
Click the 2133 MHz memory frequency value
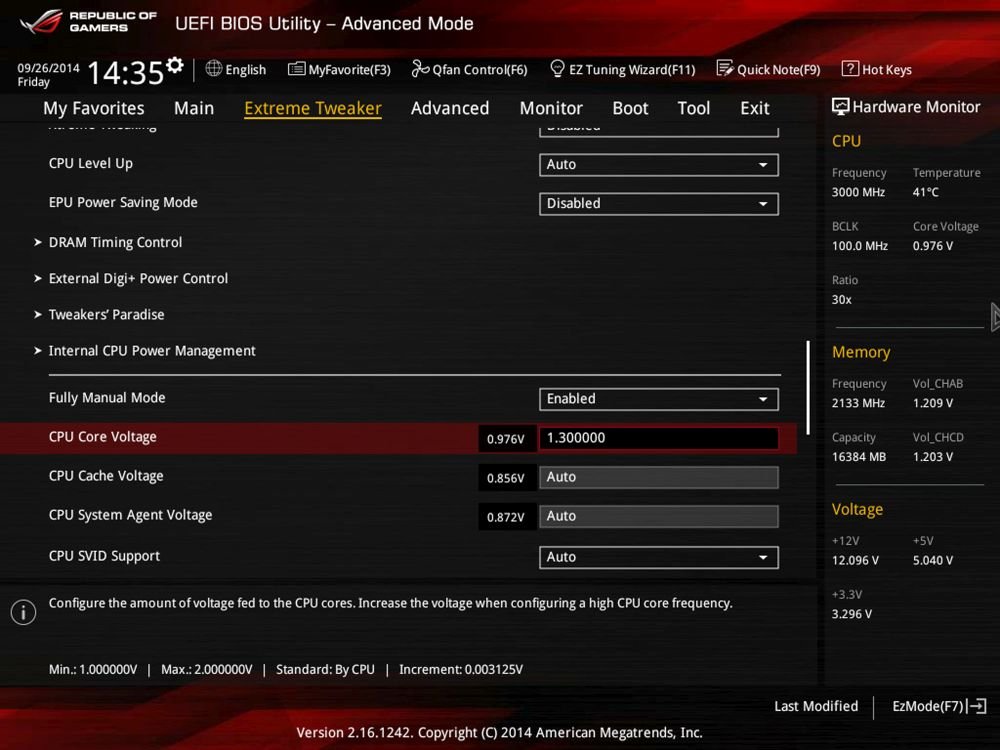point(858,403)
